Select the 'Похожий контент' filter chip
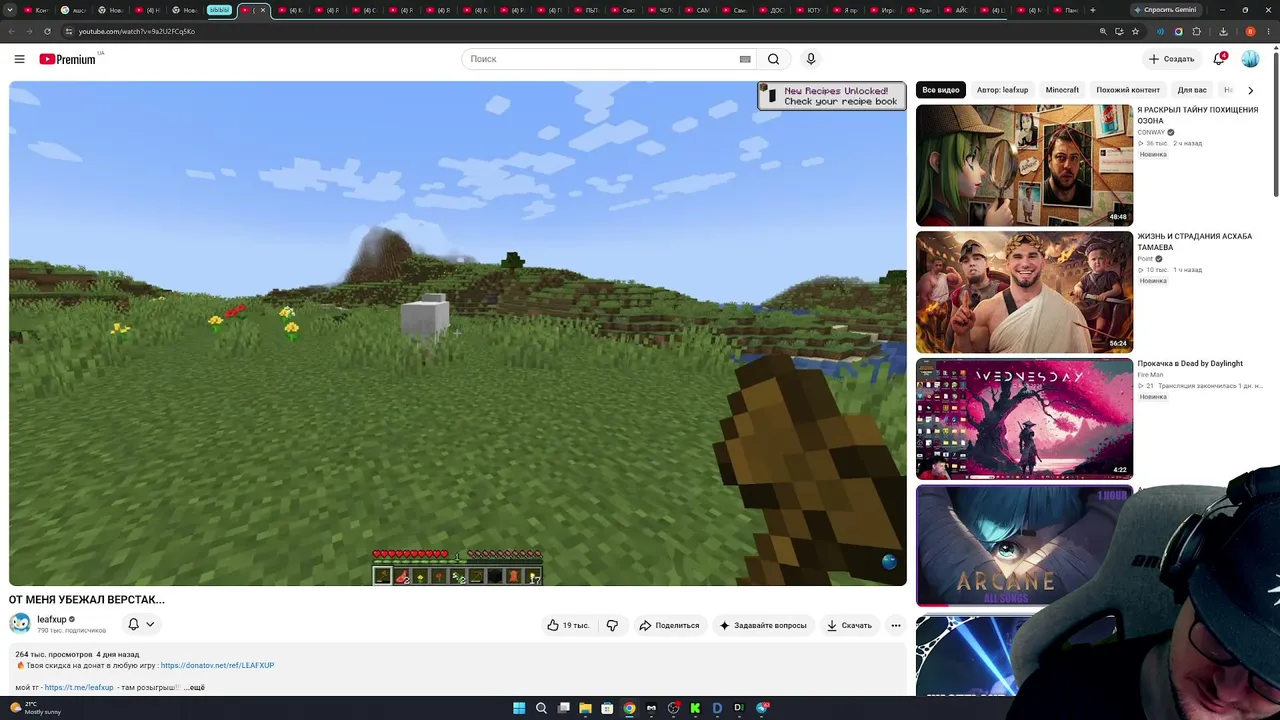Image resolution: width=1280 pixels, height=720 pixels. point(1128,90)
